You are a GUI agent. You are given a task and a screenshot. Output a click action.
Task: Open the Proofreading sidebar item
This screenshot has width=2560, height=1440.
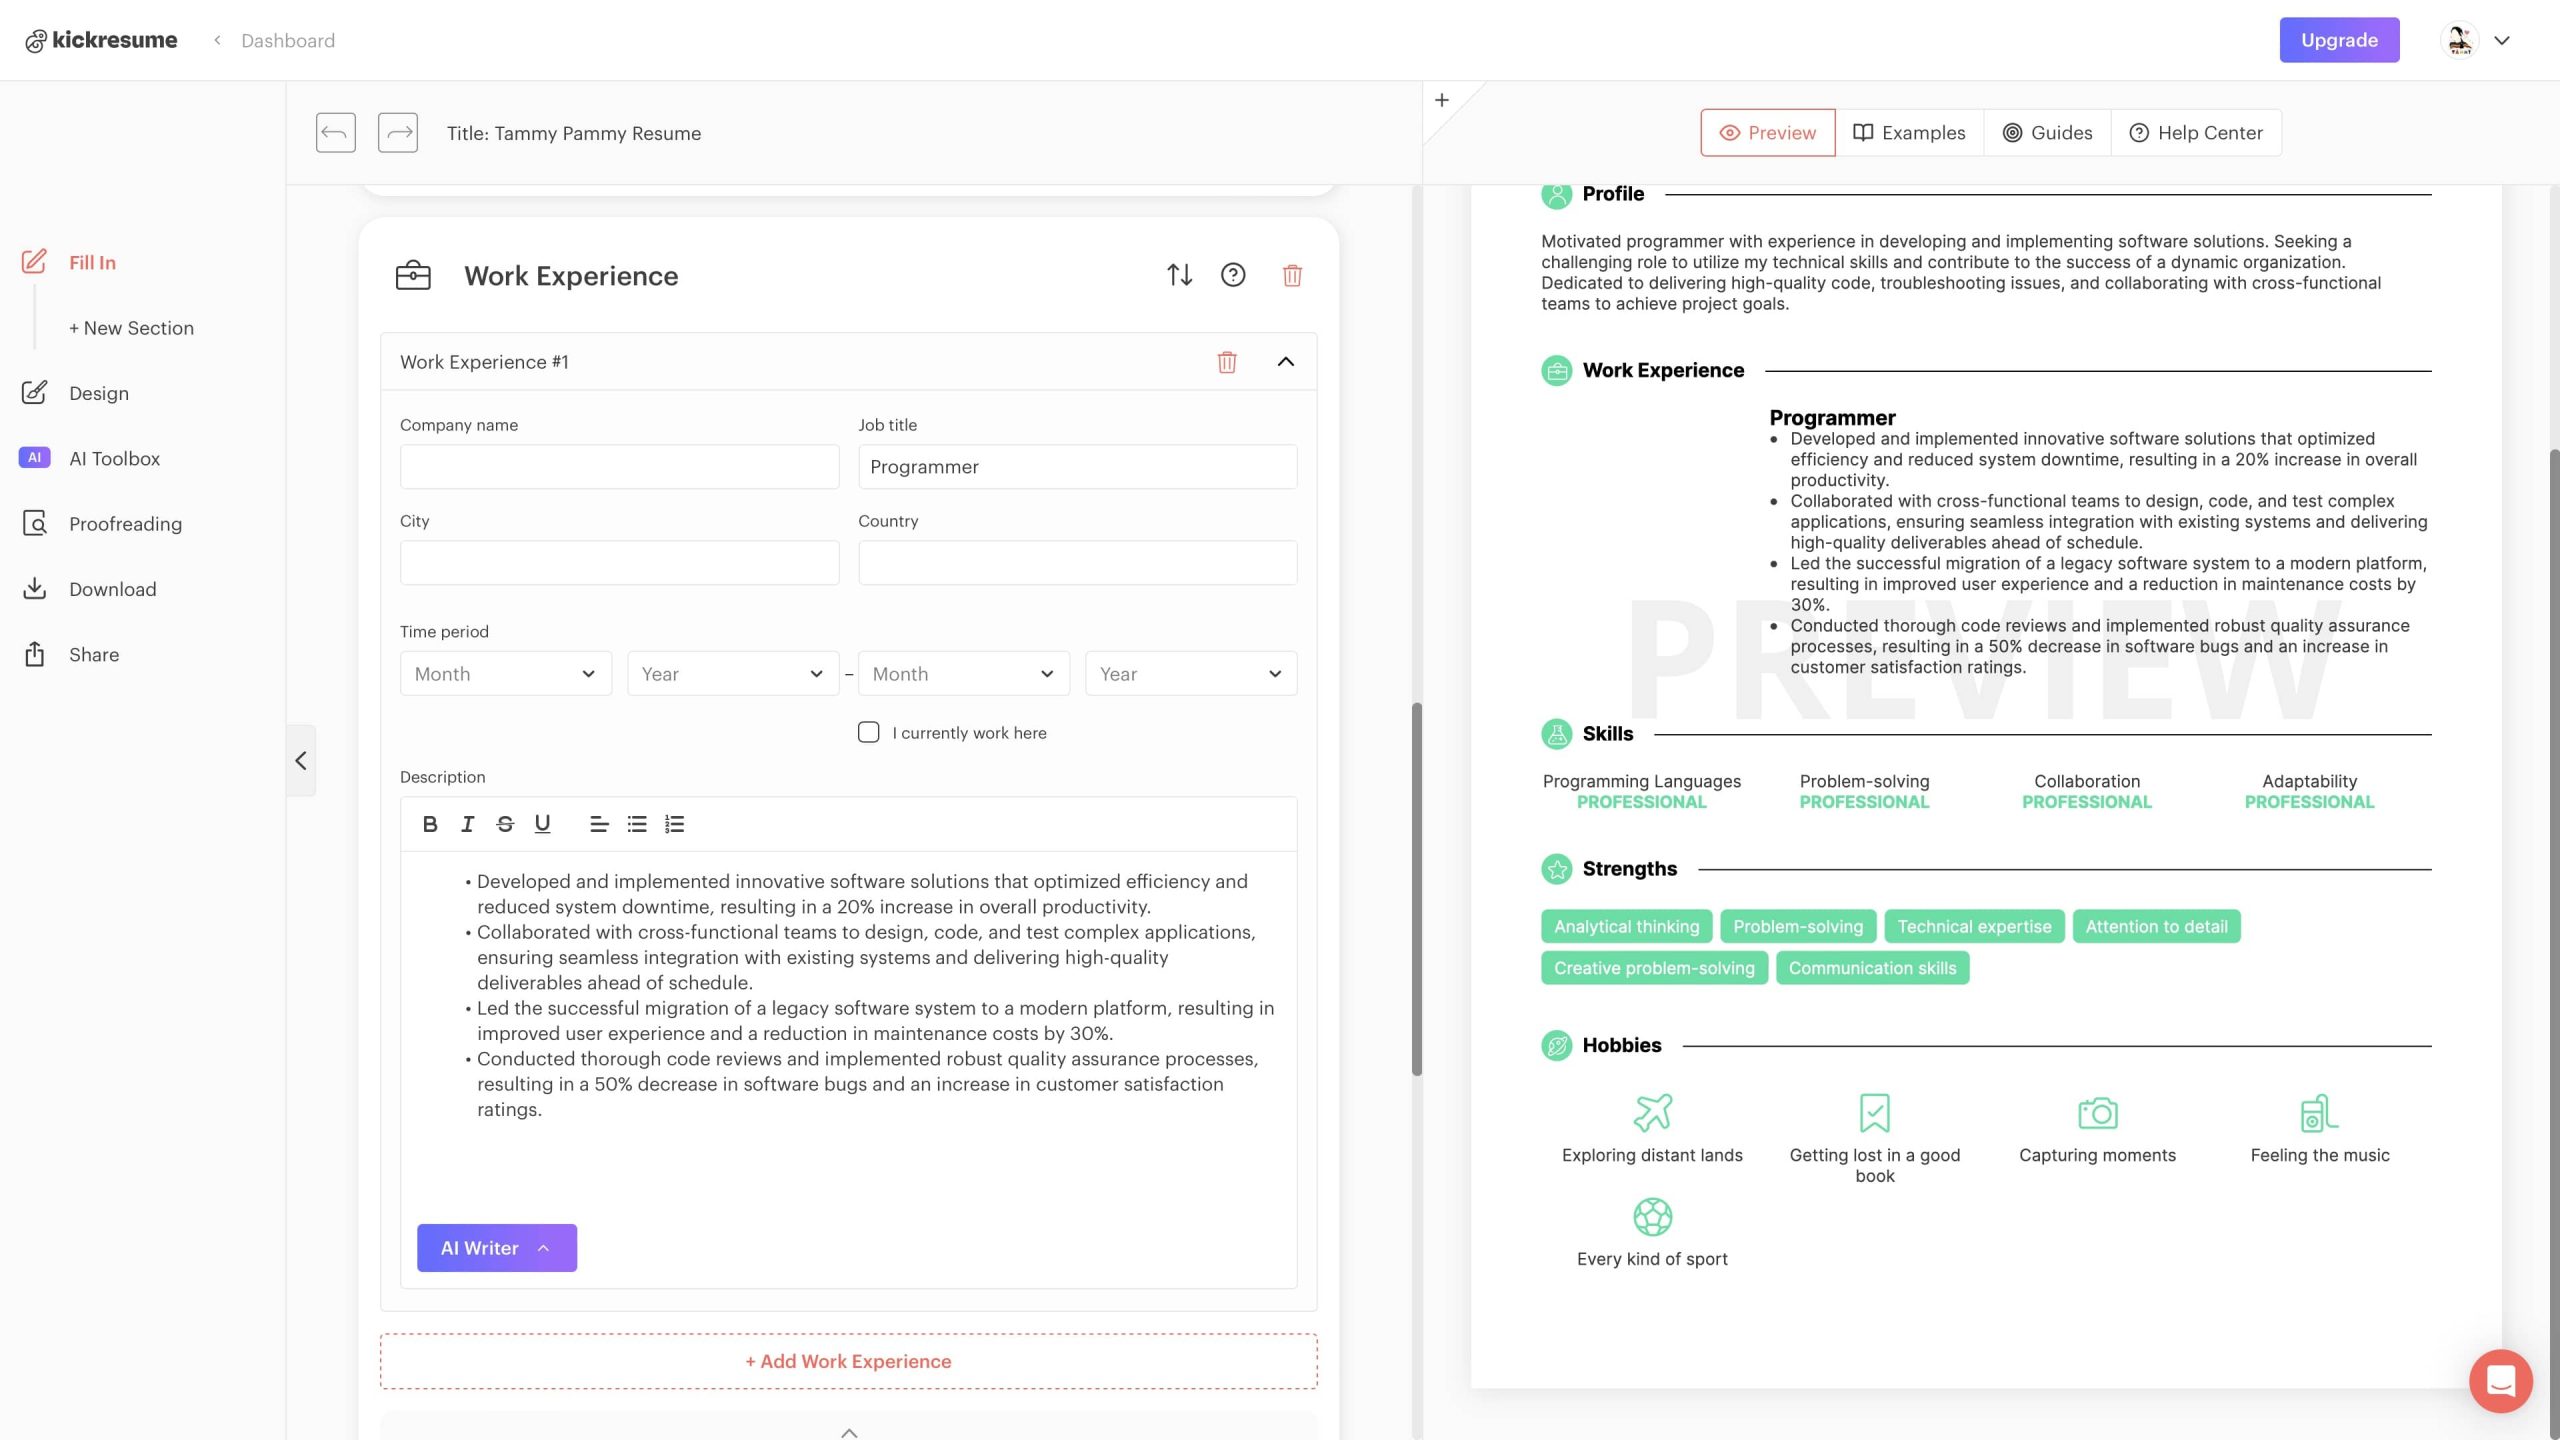click(125, 524)
